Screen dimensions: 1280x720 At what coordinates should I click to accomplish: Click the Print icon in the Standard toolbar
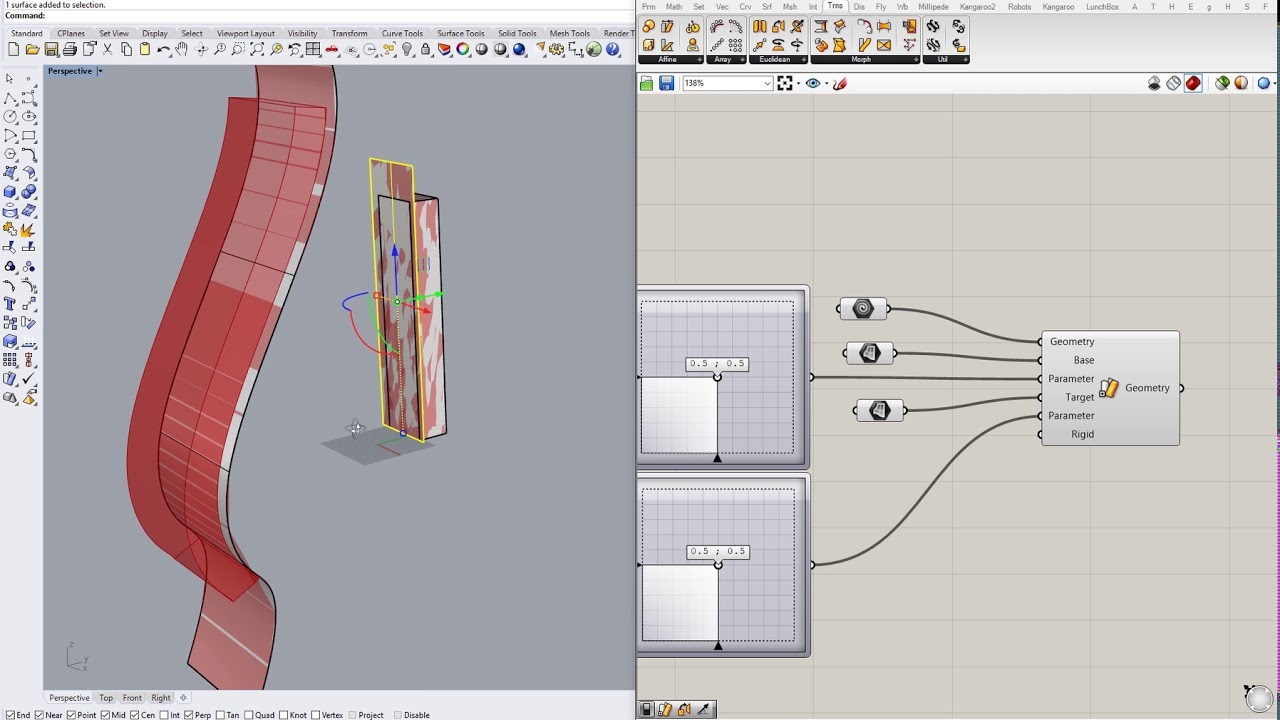pos(69,49)
